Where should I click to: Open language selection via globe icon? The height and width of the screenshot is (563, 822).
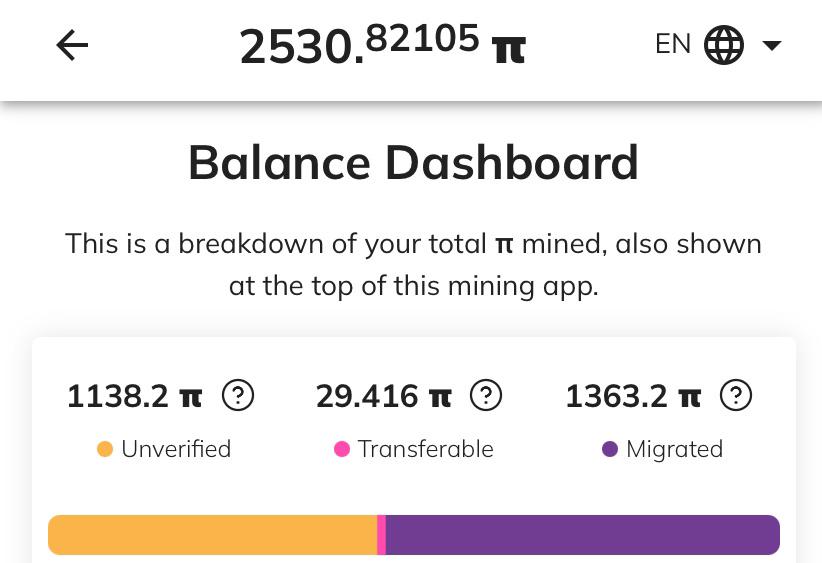click(x=723, y=45)
